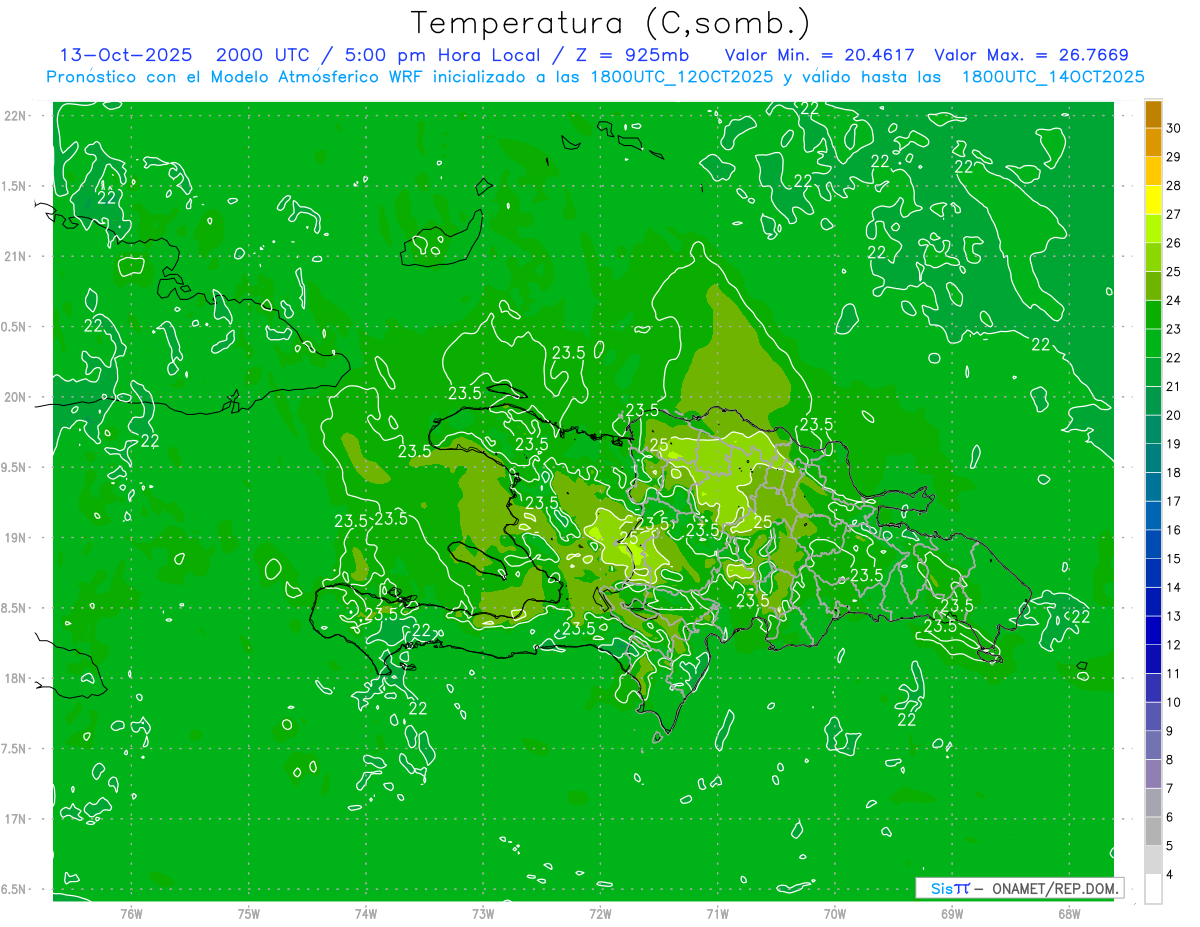
Task: Click the legend value "27"
Action: [1173, 214]
